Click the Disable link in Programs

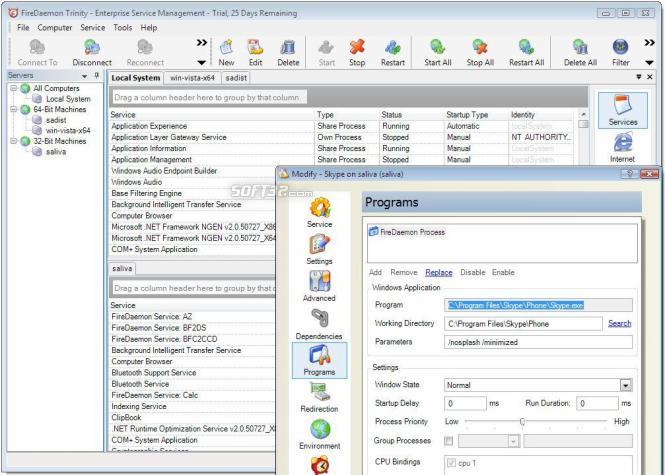pos(472,272)
